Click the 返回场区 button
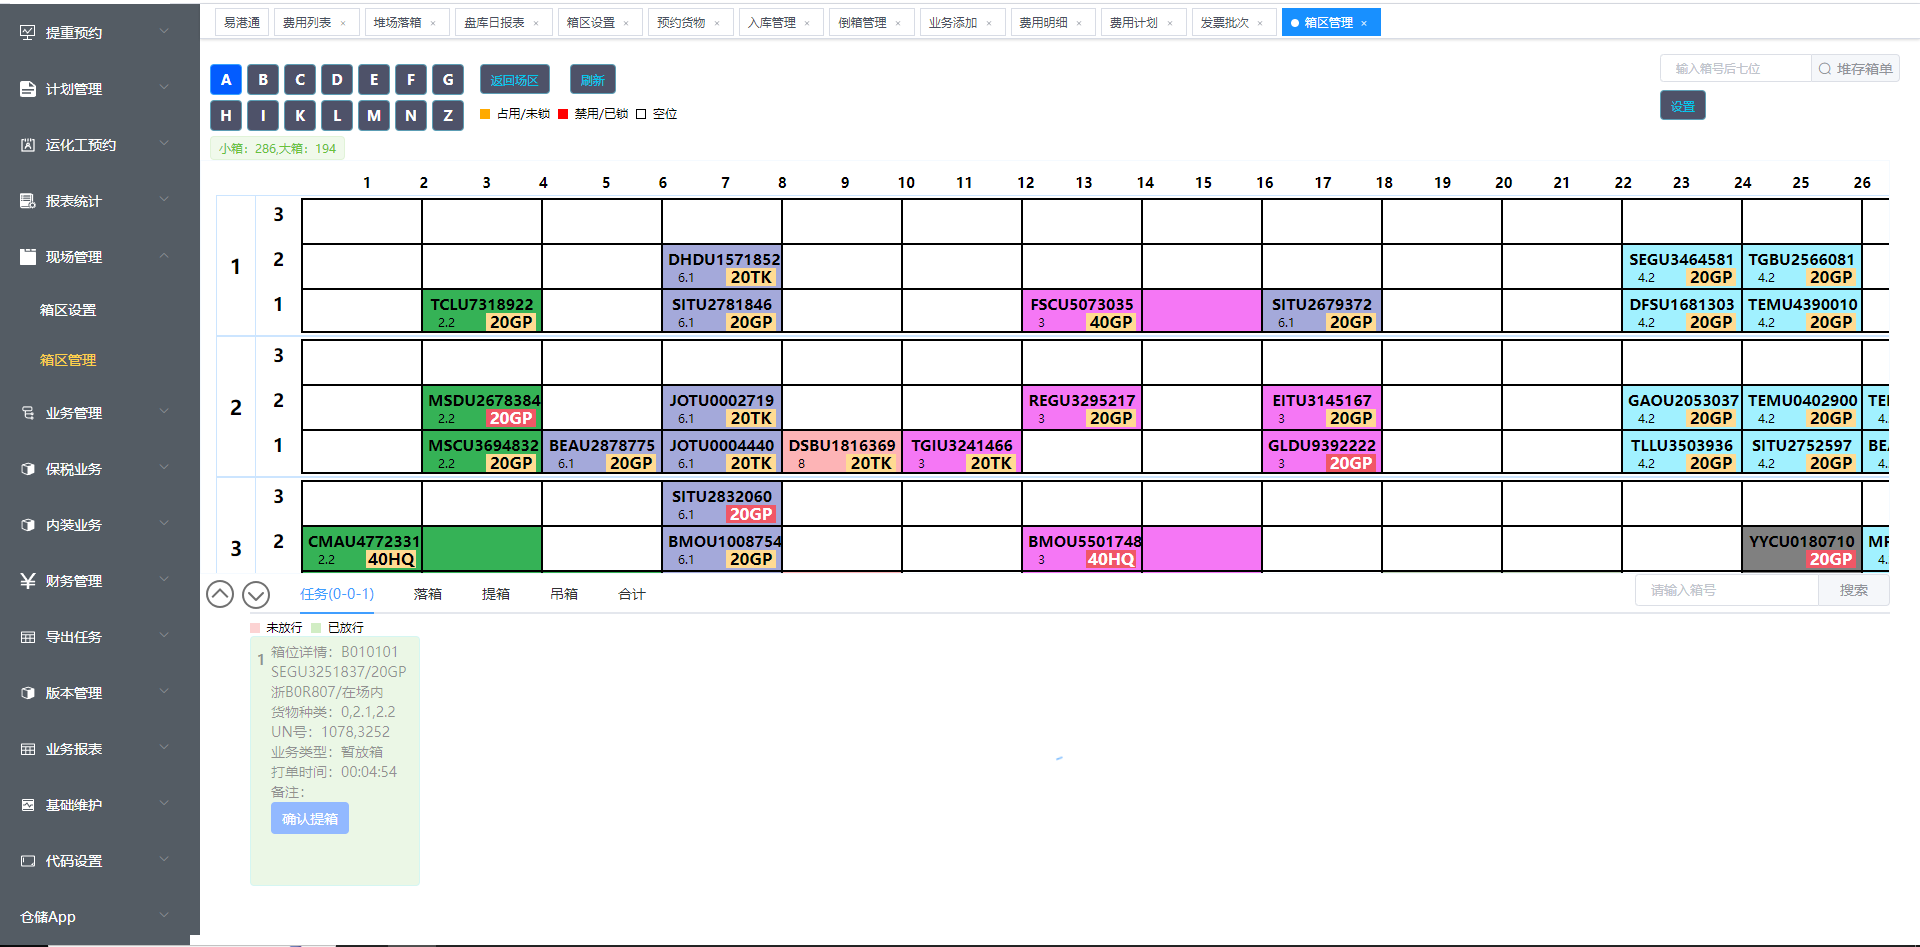The image size is (1920, 947). (514, 80)
